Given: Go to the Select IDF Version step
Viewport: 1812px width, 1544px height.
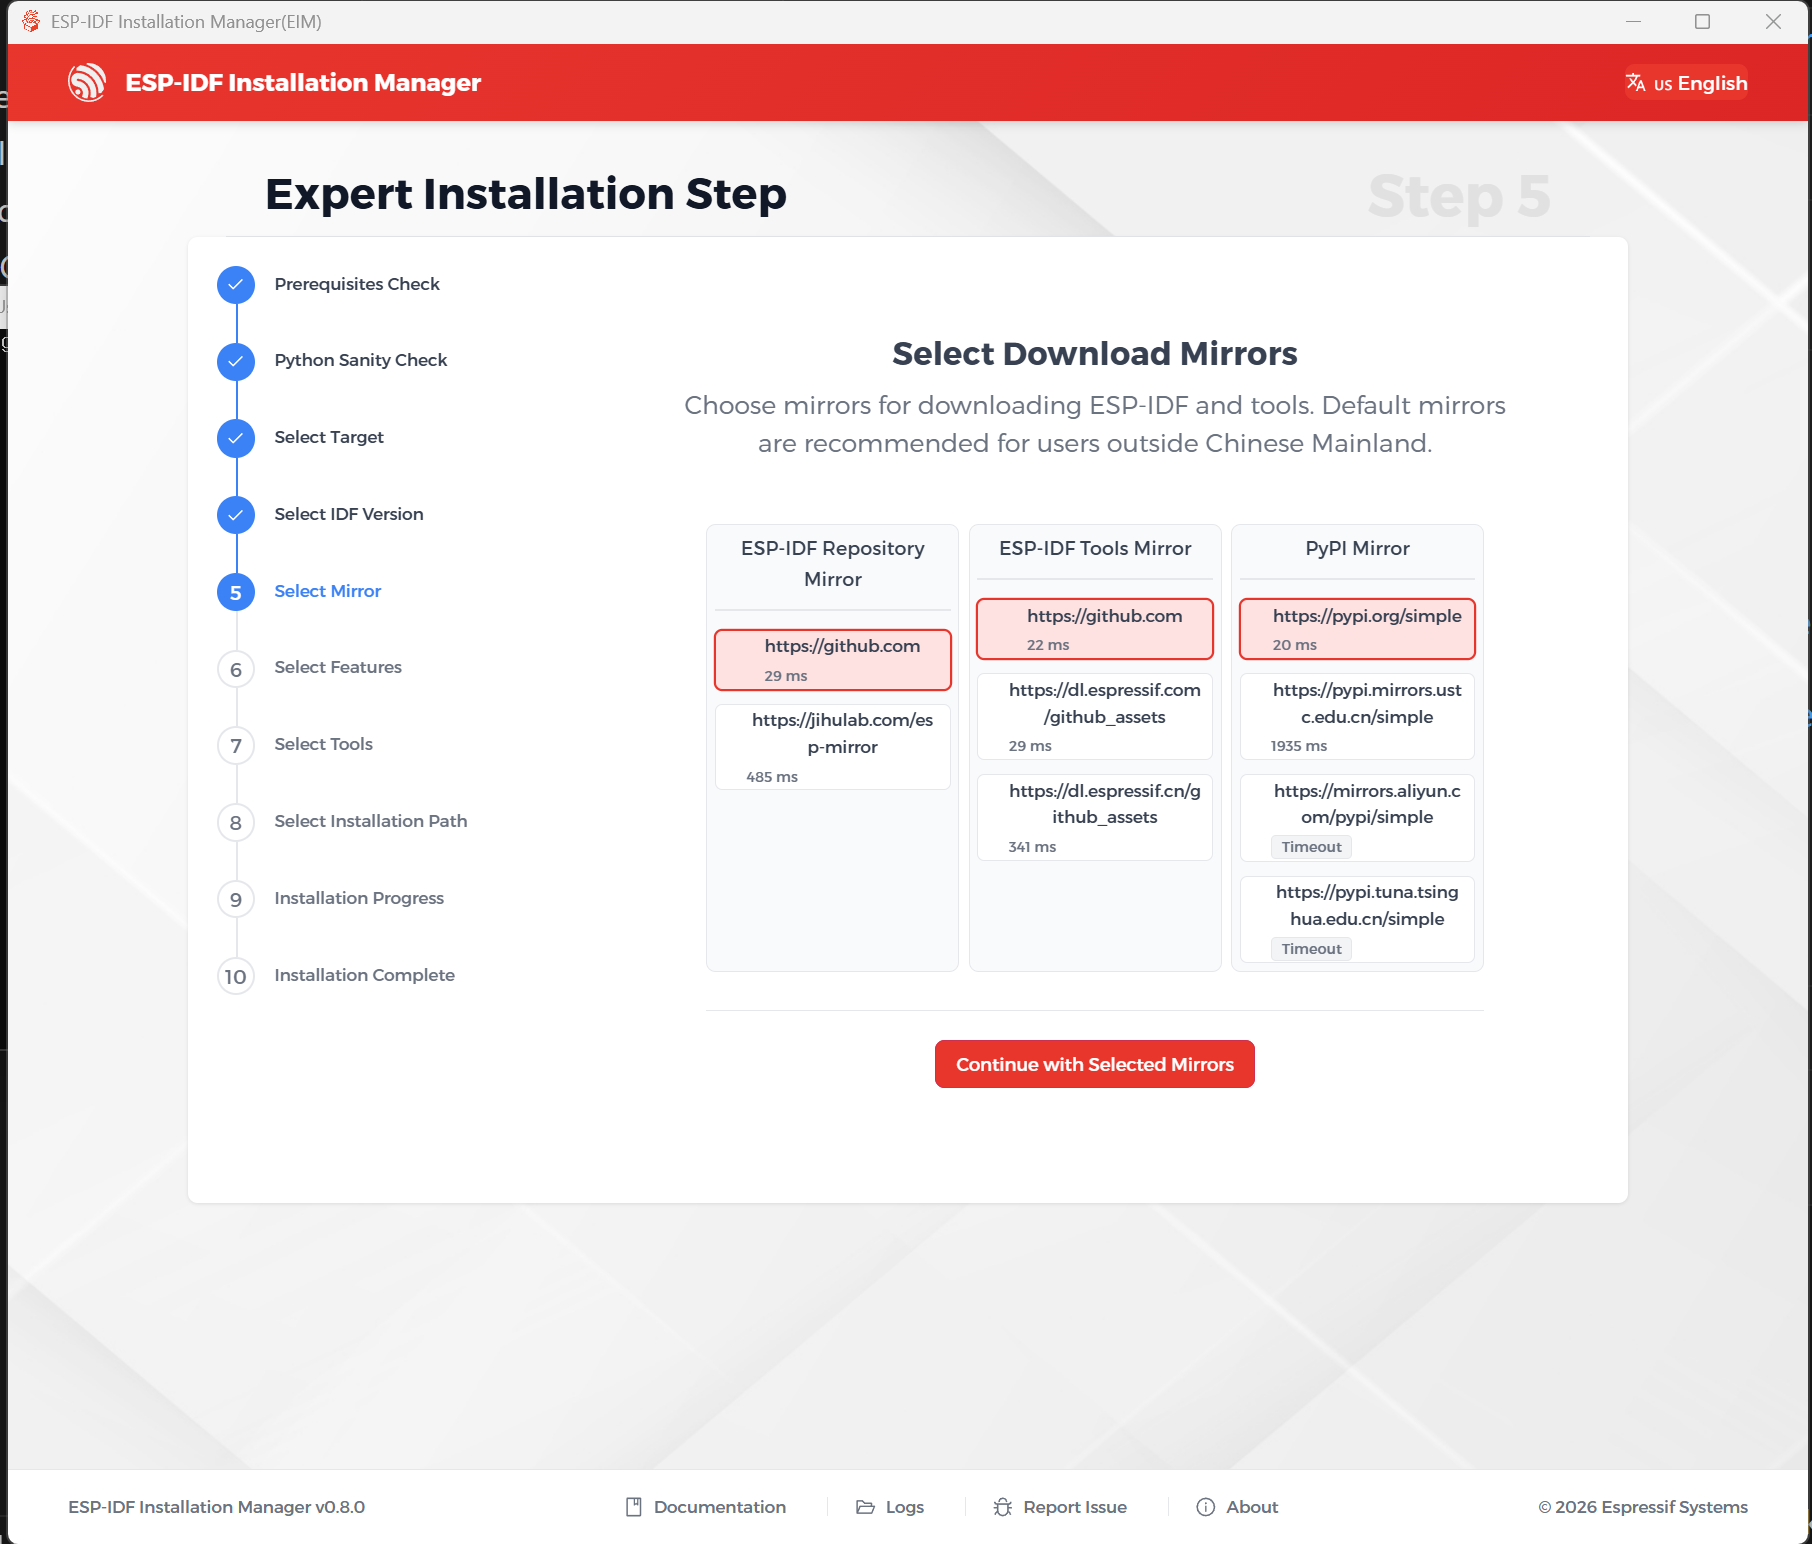Looking at the screenshot, I should (x=349, y=514).
